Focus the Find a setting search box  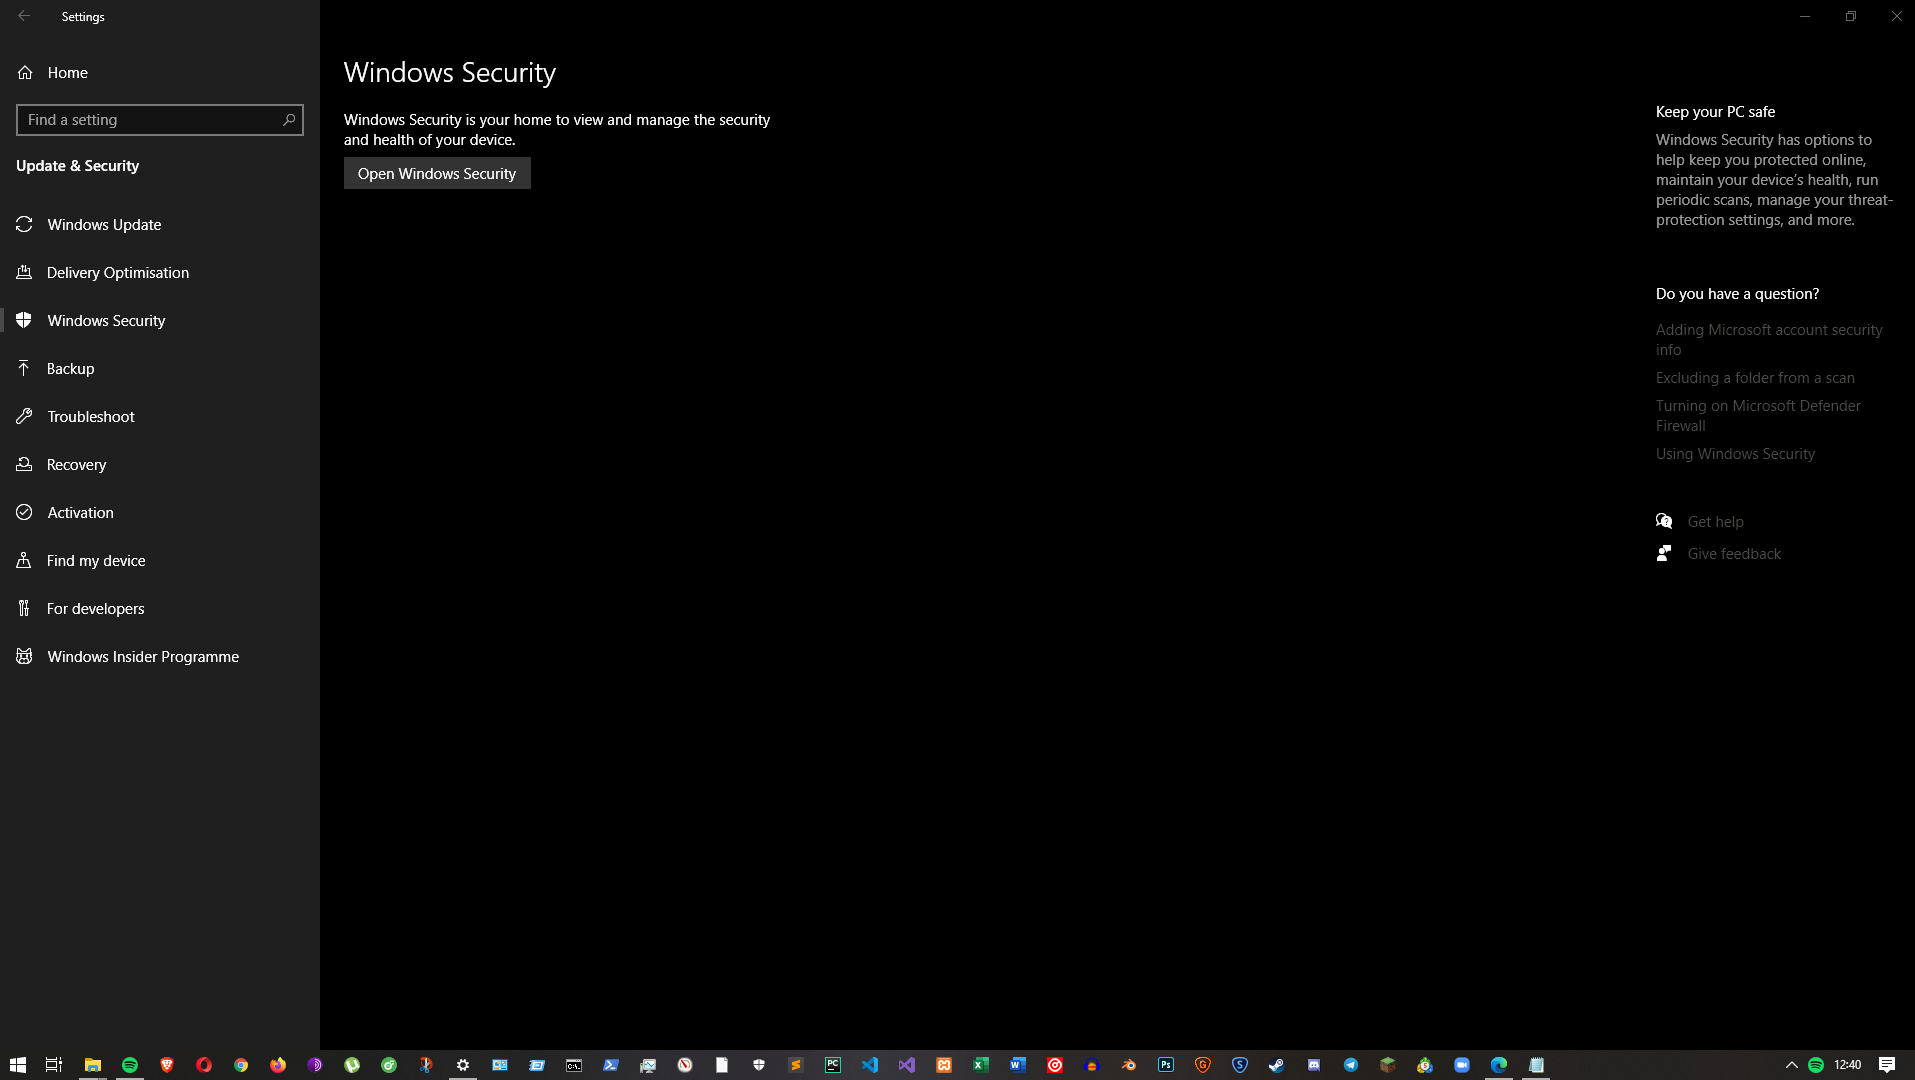coord(160,120)
